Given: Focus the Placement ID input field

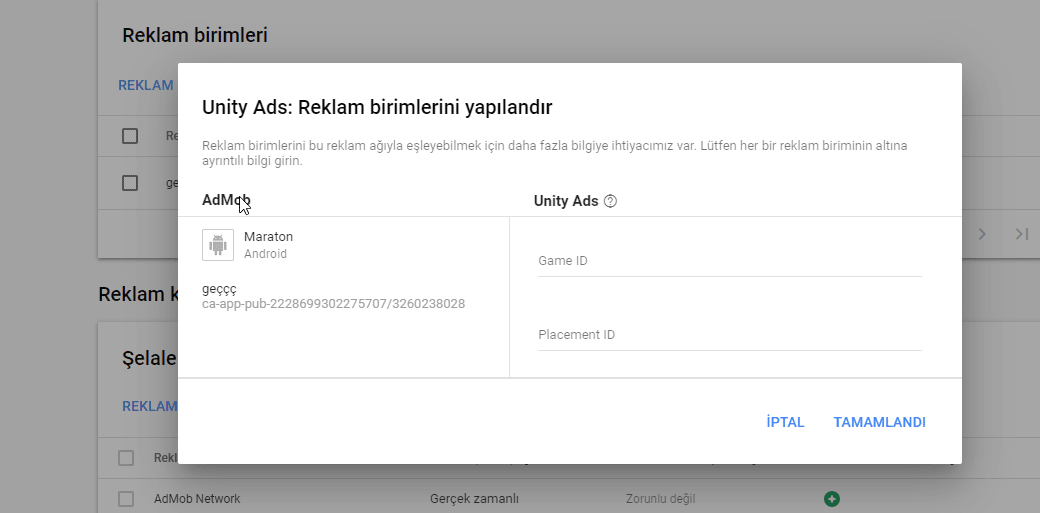Looking at the screenshot, I should tap(730, 334).
